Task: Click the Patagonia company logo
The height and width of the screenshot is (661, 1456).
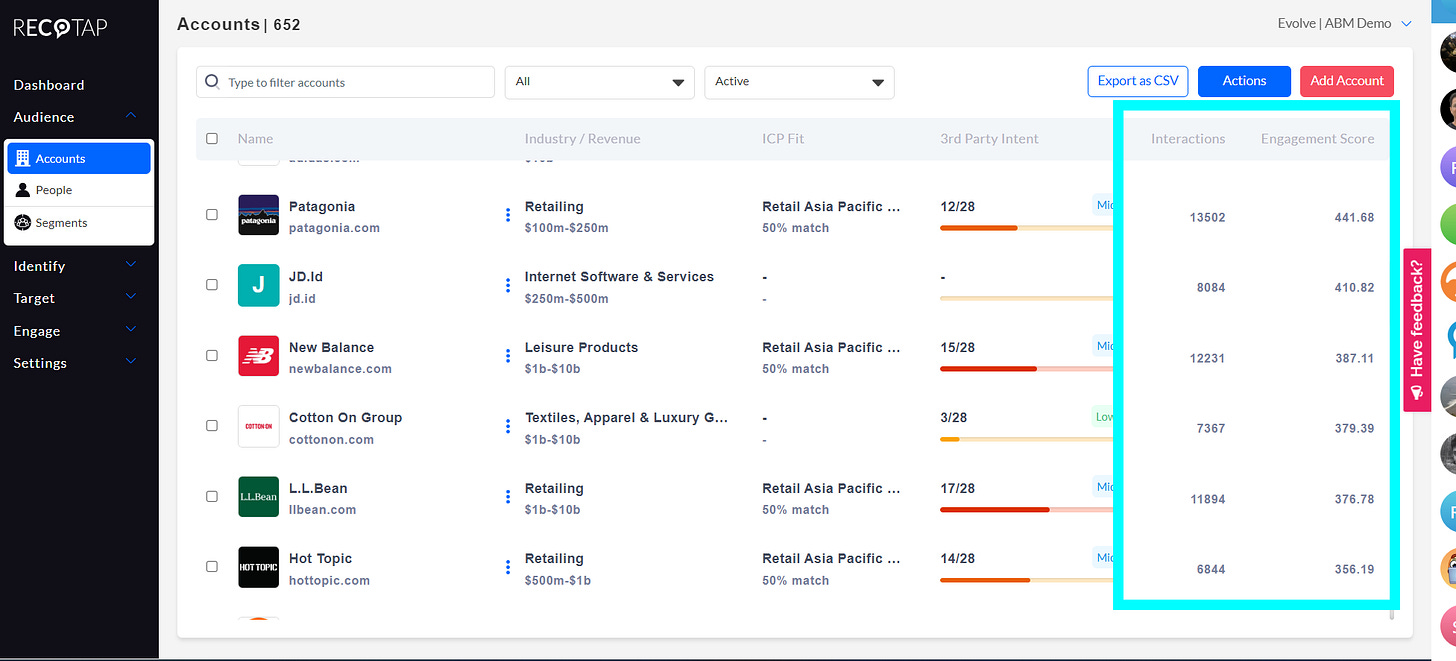Action: (x=258, y=215)
